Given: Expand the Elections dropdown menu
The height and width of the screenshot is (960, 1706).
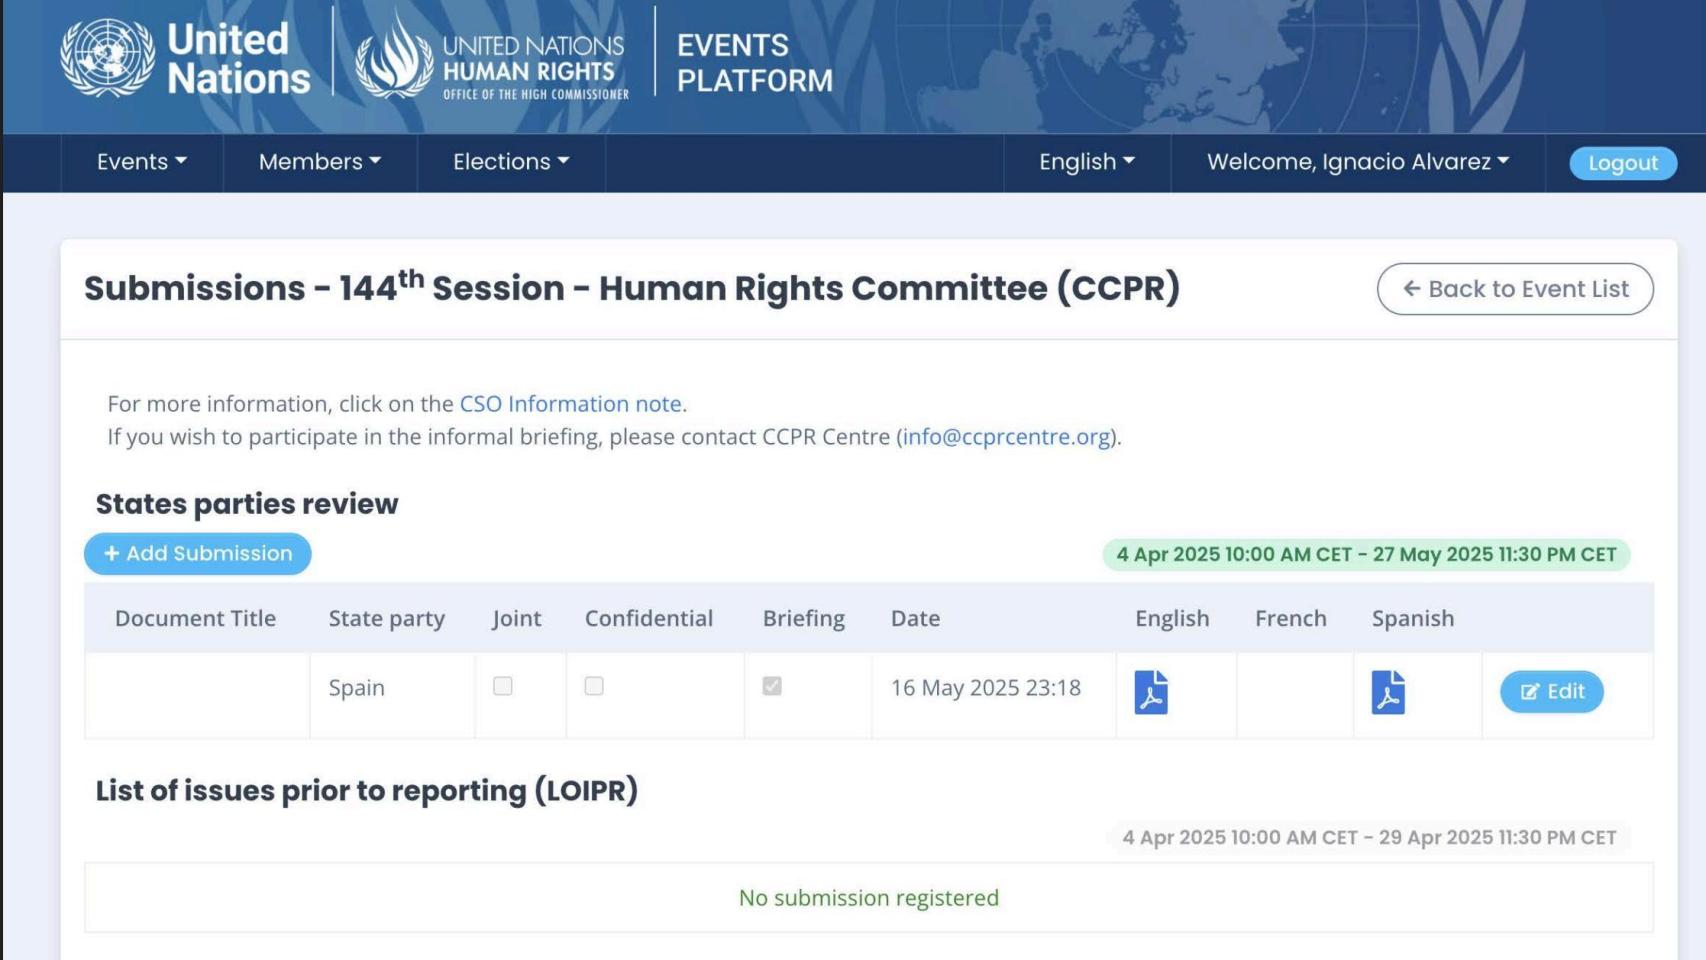Looking at the screenshot, I should pyautogui.click(x=511, y=162).
